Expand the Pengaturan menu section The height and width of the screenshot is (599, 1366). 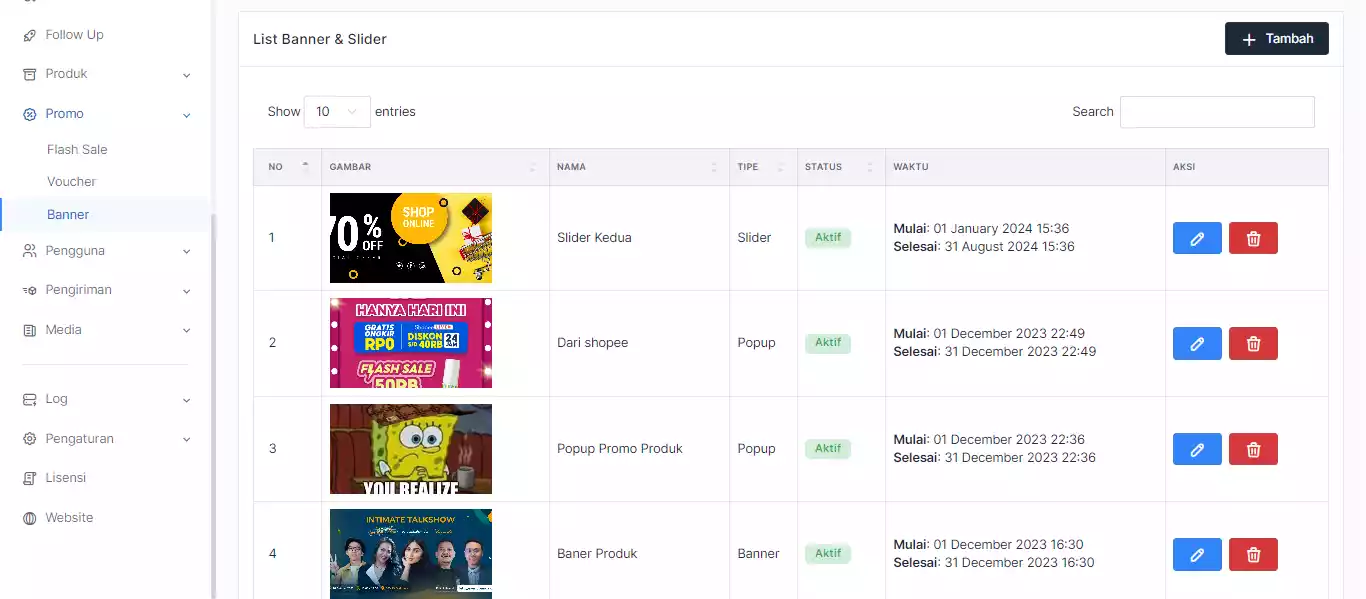(186, 439)
